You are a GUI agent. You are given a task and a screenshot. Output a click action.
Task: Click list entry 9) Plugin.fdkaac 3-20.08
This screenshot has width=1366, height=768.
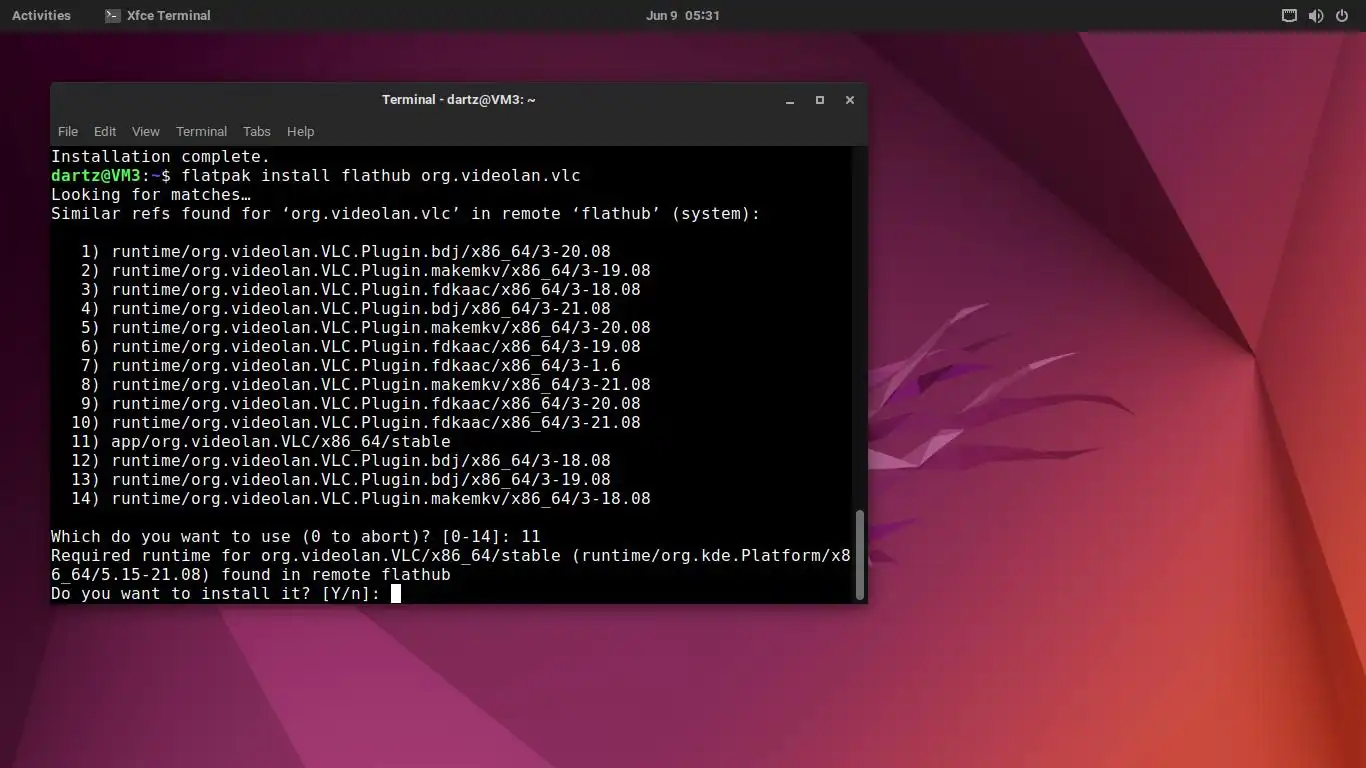[x=361, y=404]
